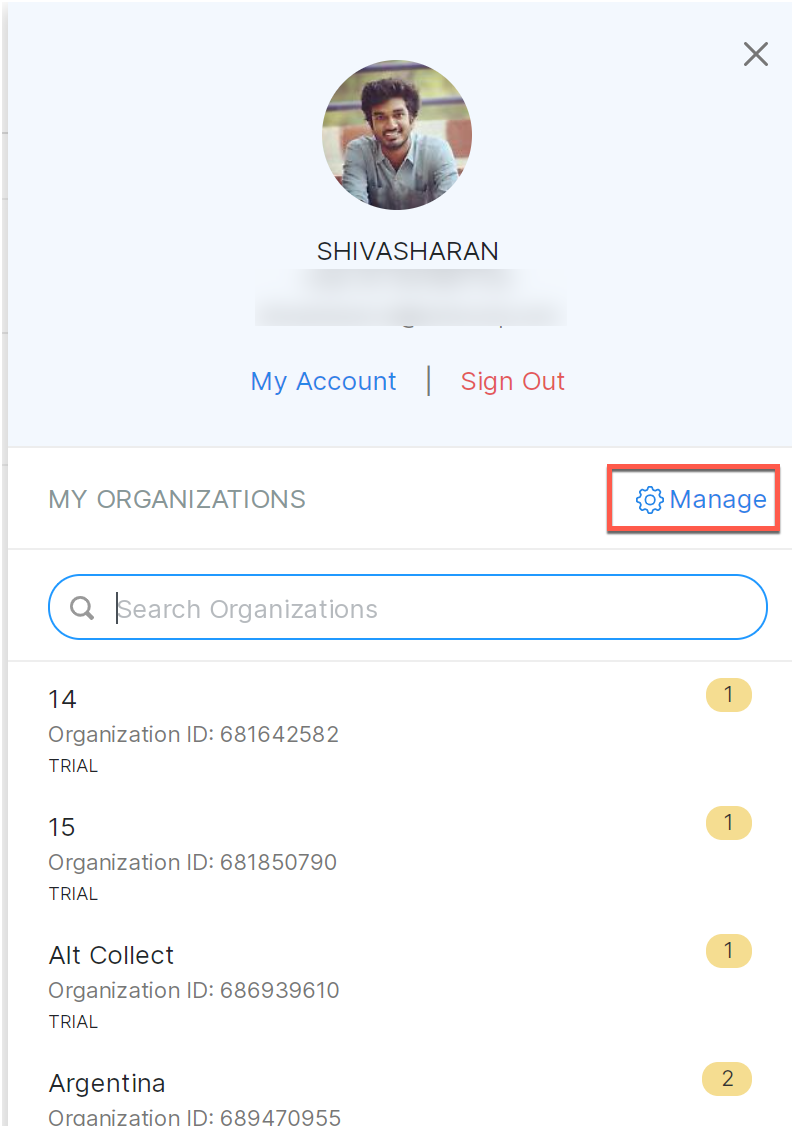
Task: Click Organization ID 681642582 text
Action: tap(194, 734)
